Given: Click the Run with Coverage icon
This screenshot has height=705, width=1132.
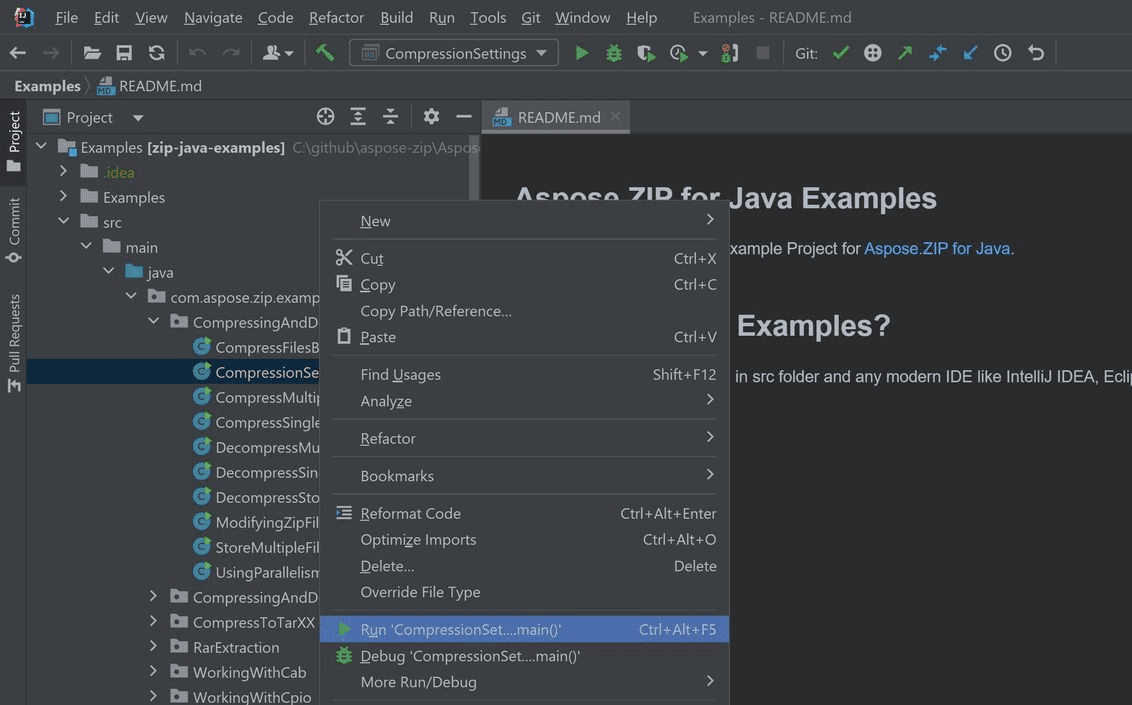Looking at the screenshot, I should coord(646,53).
